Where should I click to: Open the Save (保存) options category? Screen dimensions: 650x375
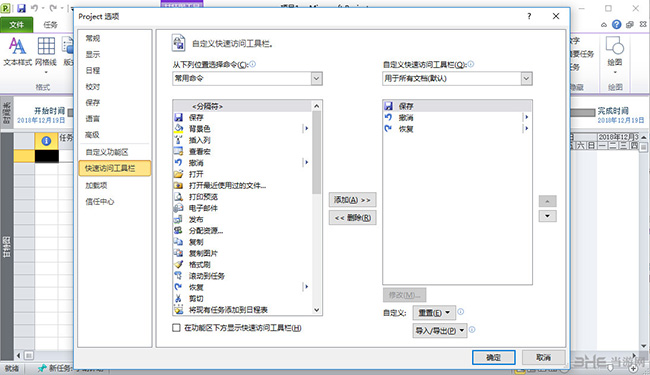[x=93, y=103]
